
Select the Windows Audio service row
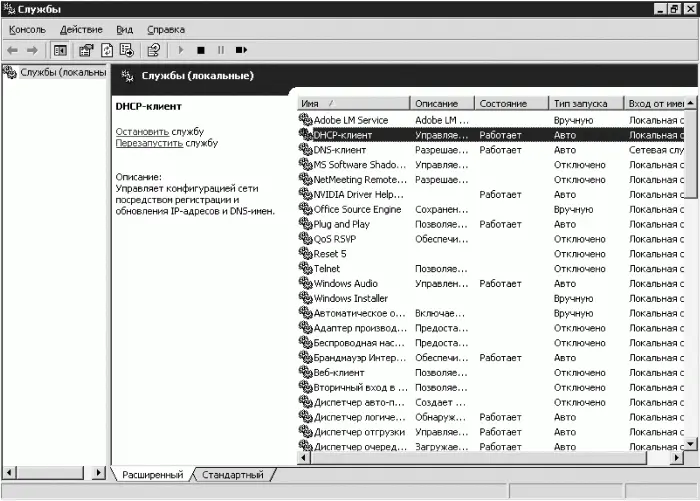[x=491, y=284]
